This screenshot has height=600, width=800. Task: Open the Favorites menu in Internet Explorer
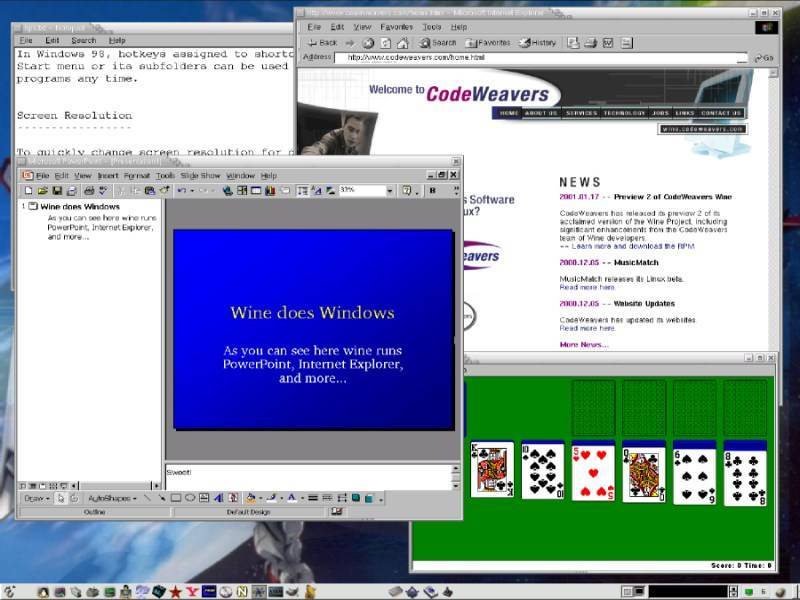[x=396, y=27]
